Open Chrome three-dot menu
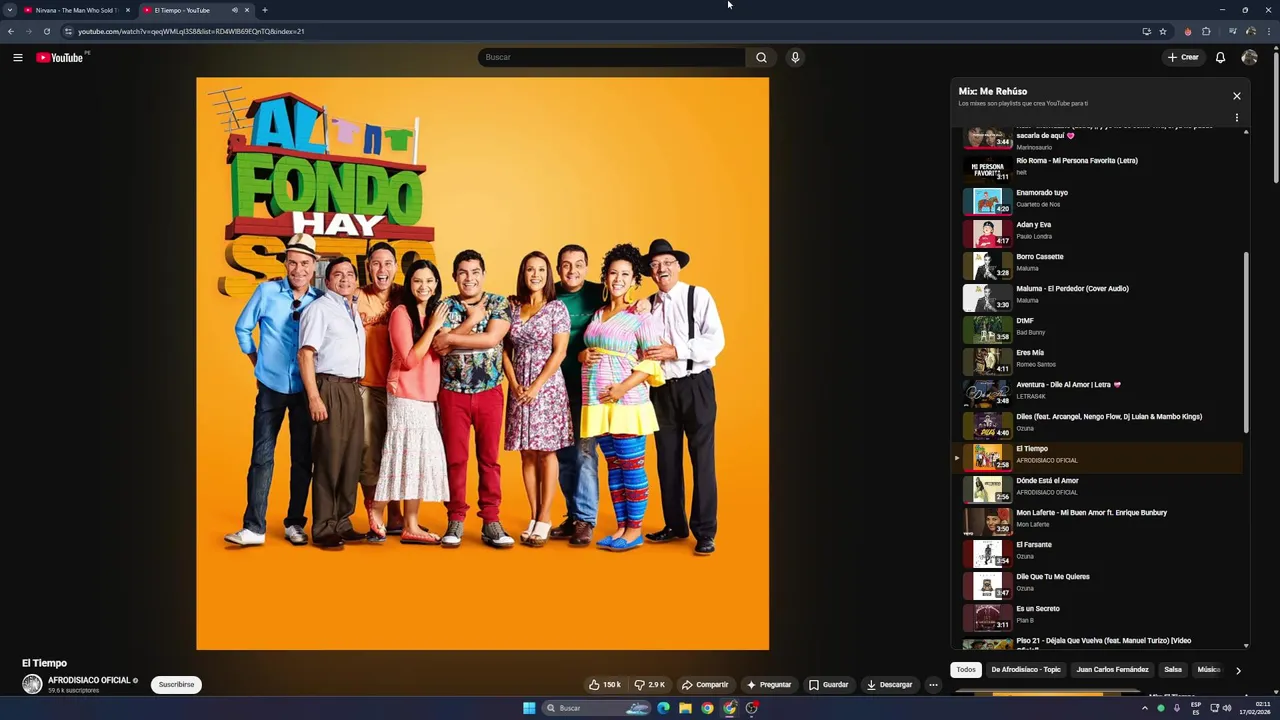The width and height of the screenshot is (1280, 720). point(1268,31)
